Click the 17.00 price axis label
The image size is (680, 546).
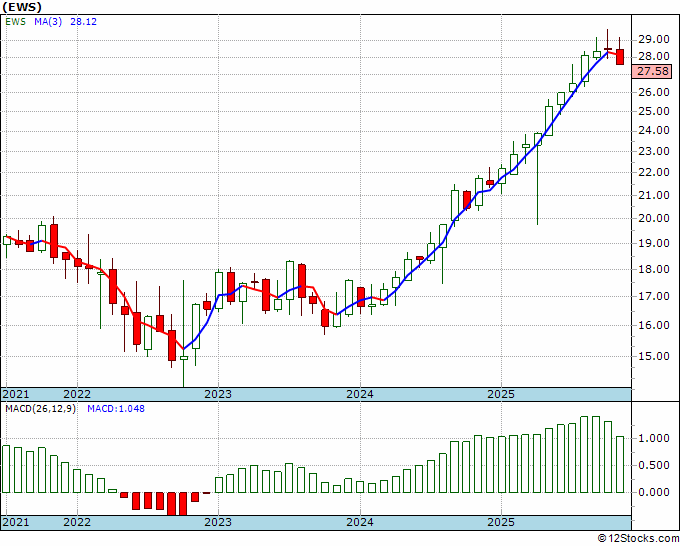pos(654,296)
